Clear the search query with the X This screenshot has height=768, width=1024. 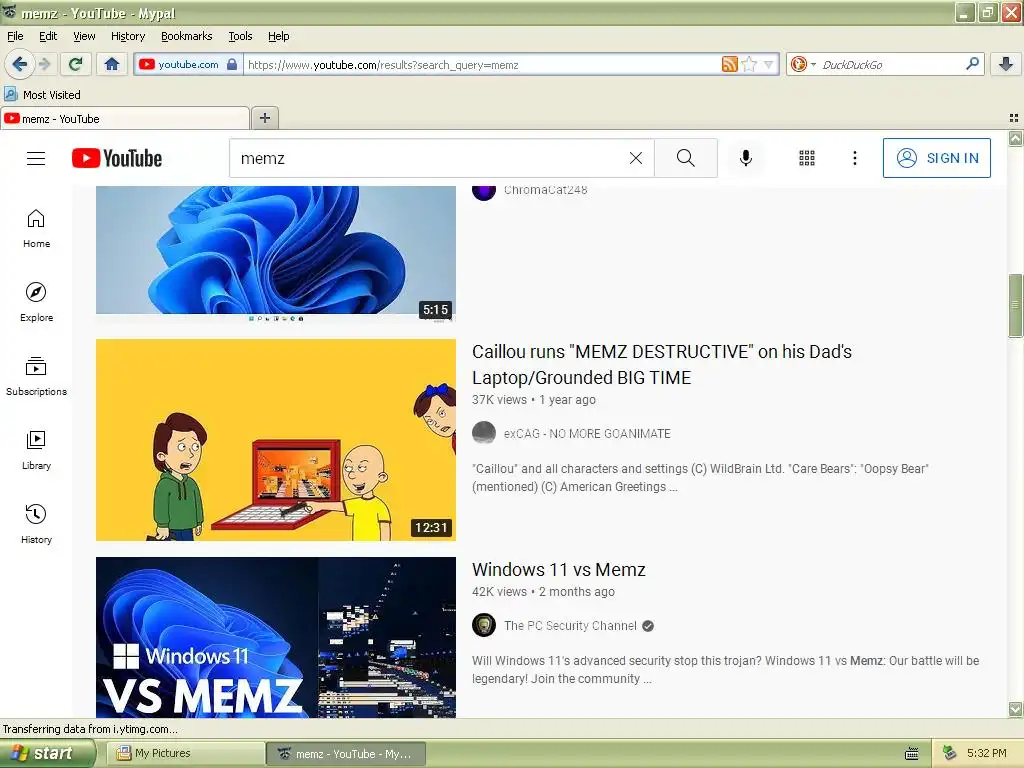tap(635, 158)
